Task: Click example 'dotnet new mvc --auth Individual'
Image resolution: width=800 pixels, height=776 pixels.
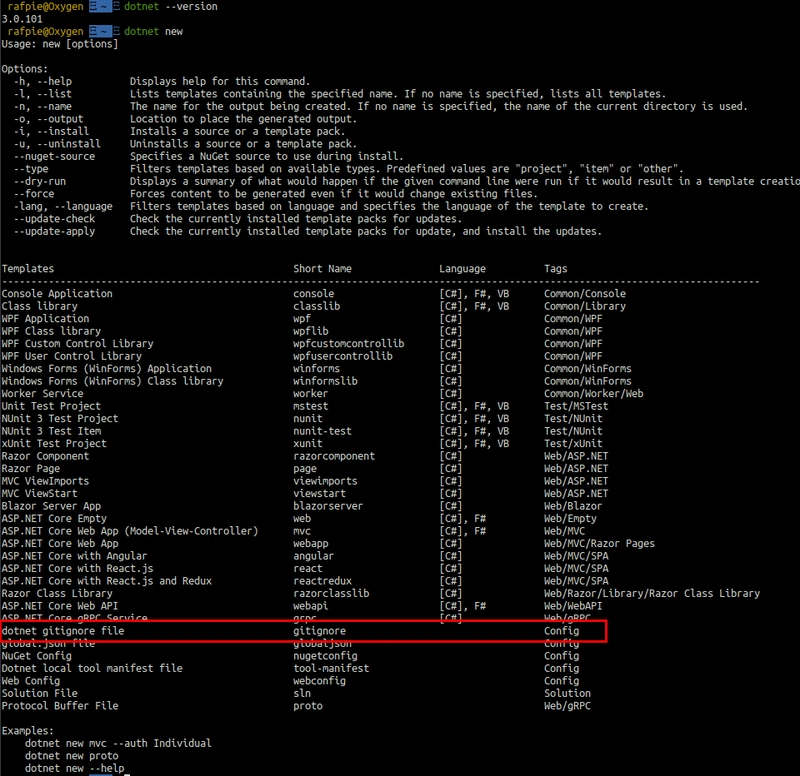Action: (118, 744)
